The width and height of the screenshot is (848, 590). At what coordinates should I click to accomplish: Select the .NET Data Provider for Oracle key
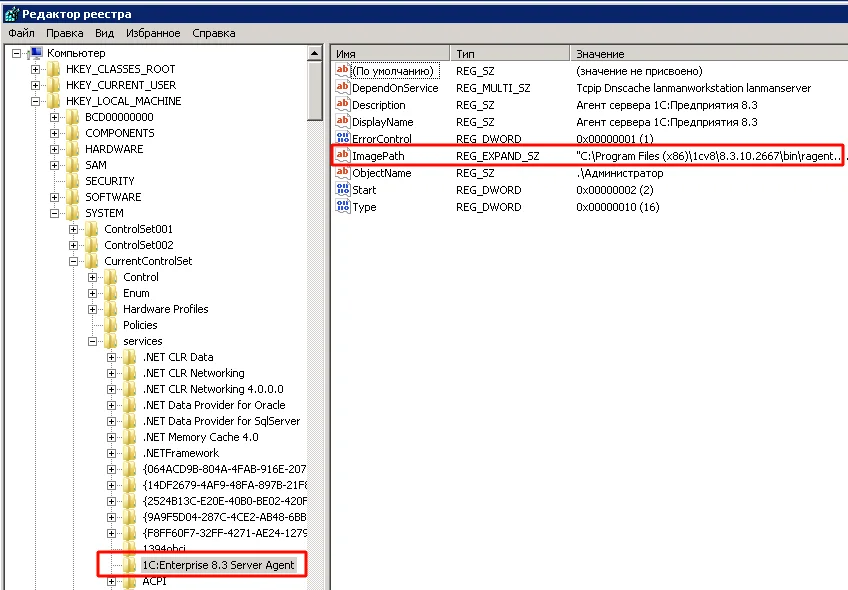[x=213, y=405]
